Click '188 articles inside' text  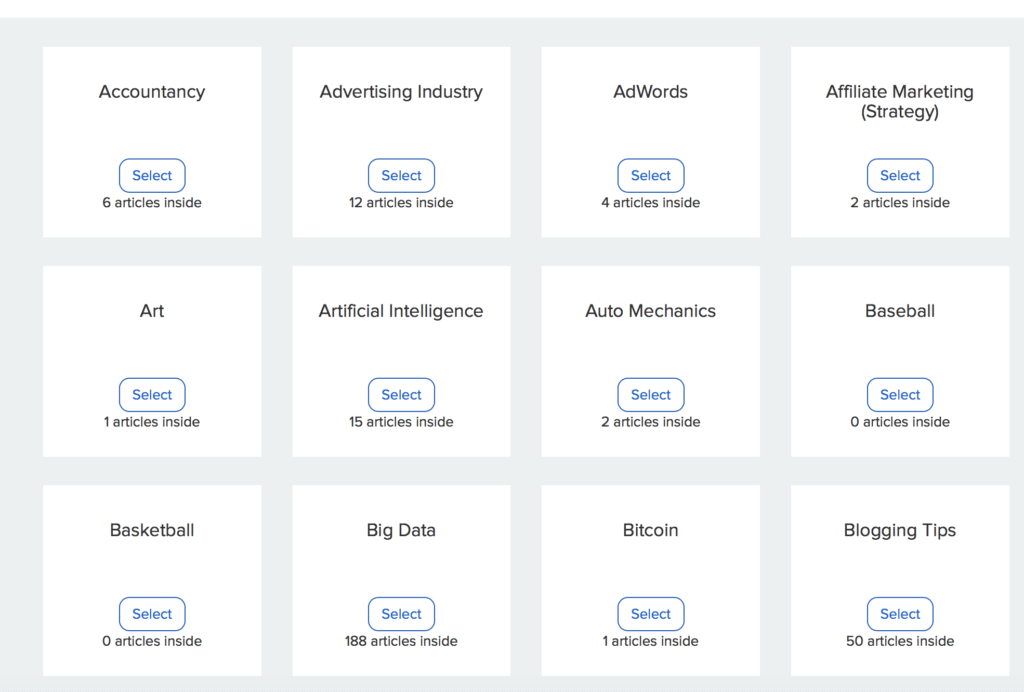tap(401, 641)
